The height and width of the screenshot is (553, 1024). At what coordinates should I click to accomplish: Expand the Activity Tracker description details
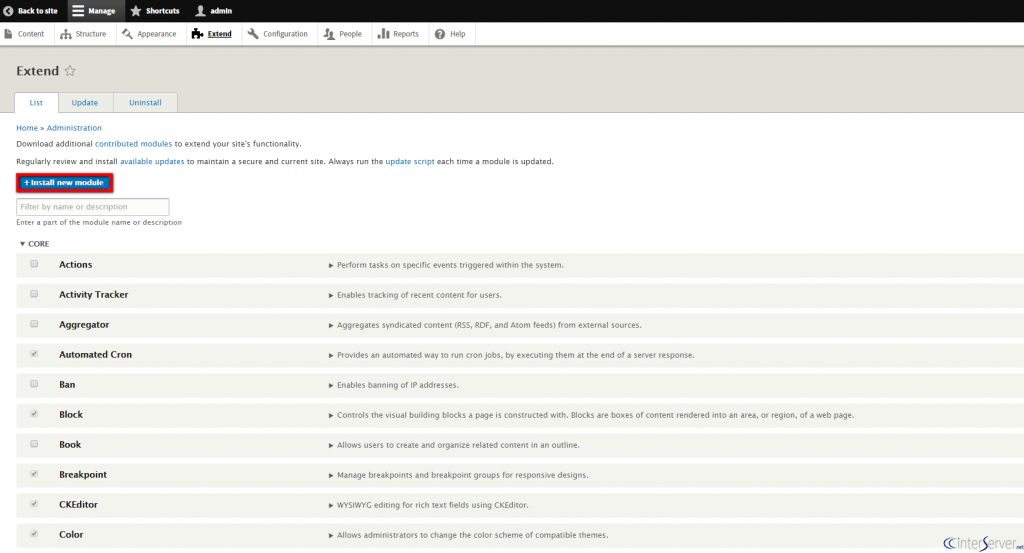331,295
